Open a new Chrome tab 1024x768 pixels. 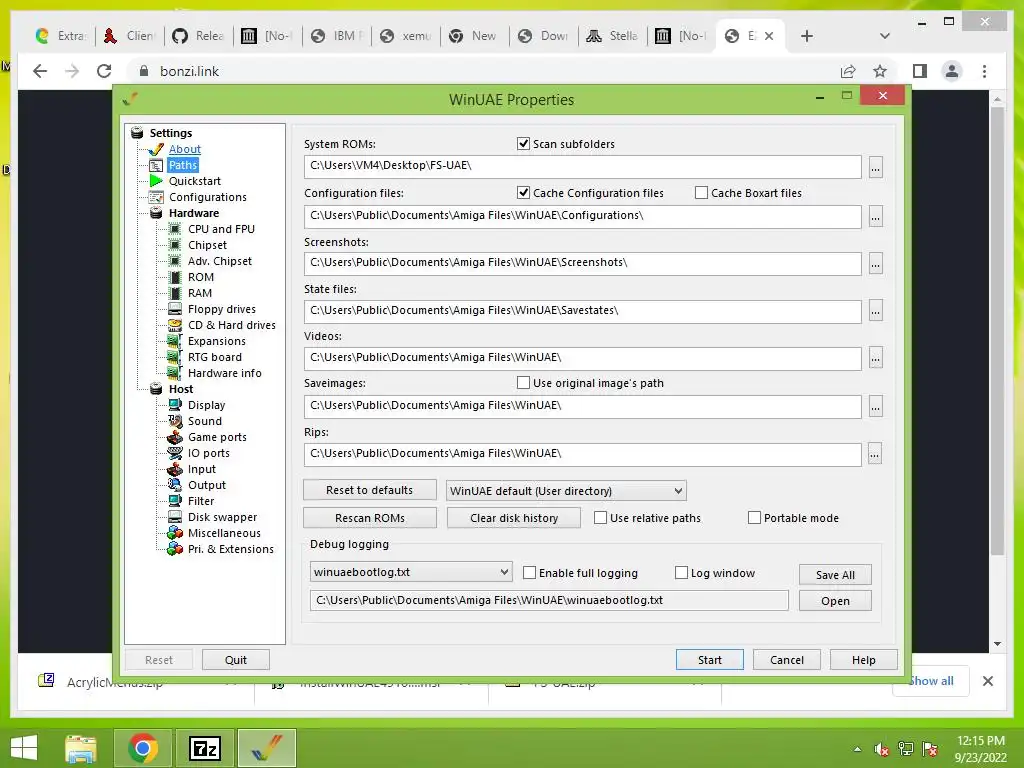pyautogui.click(x=807, y=36)
